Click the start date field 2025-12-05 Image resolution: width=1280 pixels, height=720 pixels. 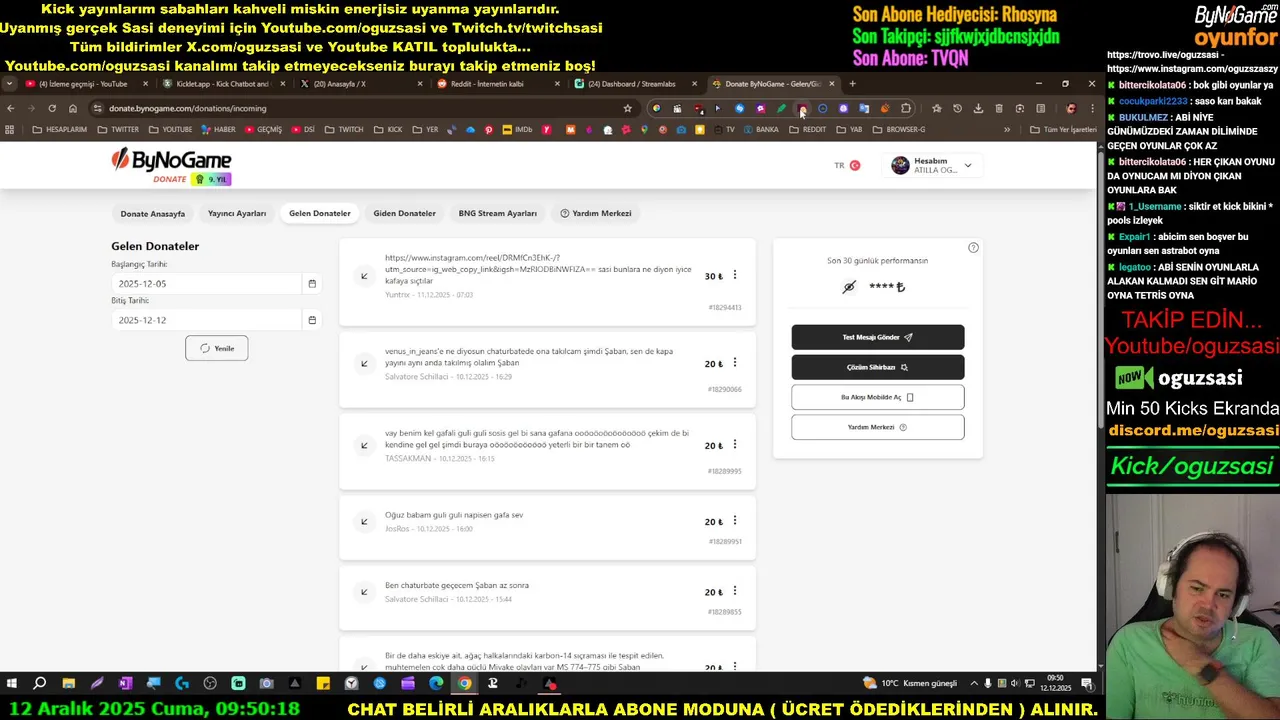click(206, 284)
